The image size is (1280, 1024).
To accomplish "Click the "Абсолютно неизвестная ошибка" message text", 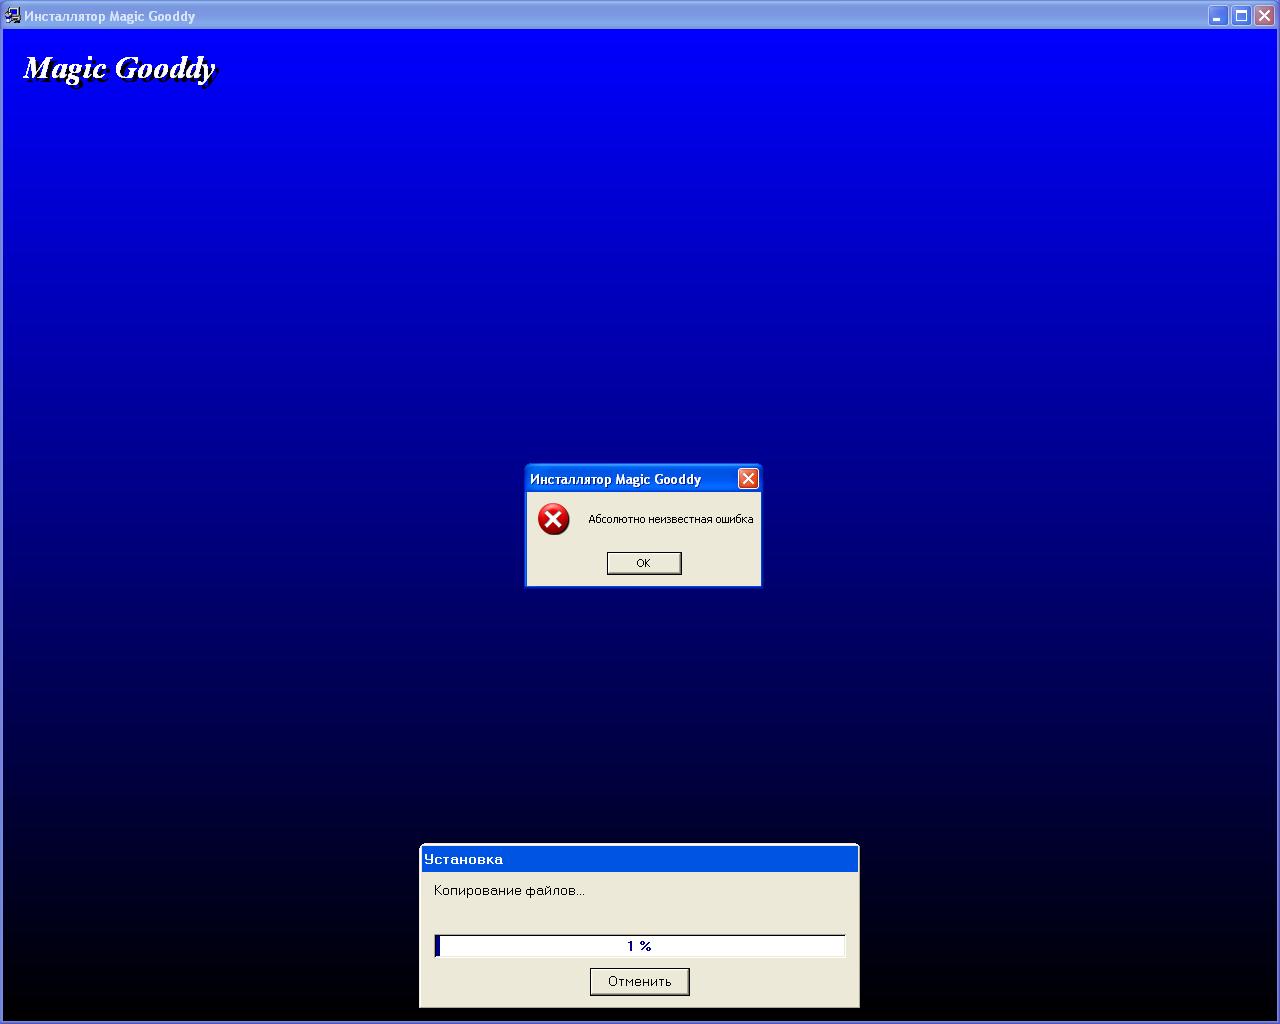I will tap(670, 519).
